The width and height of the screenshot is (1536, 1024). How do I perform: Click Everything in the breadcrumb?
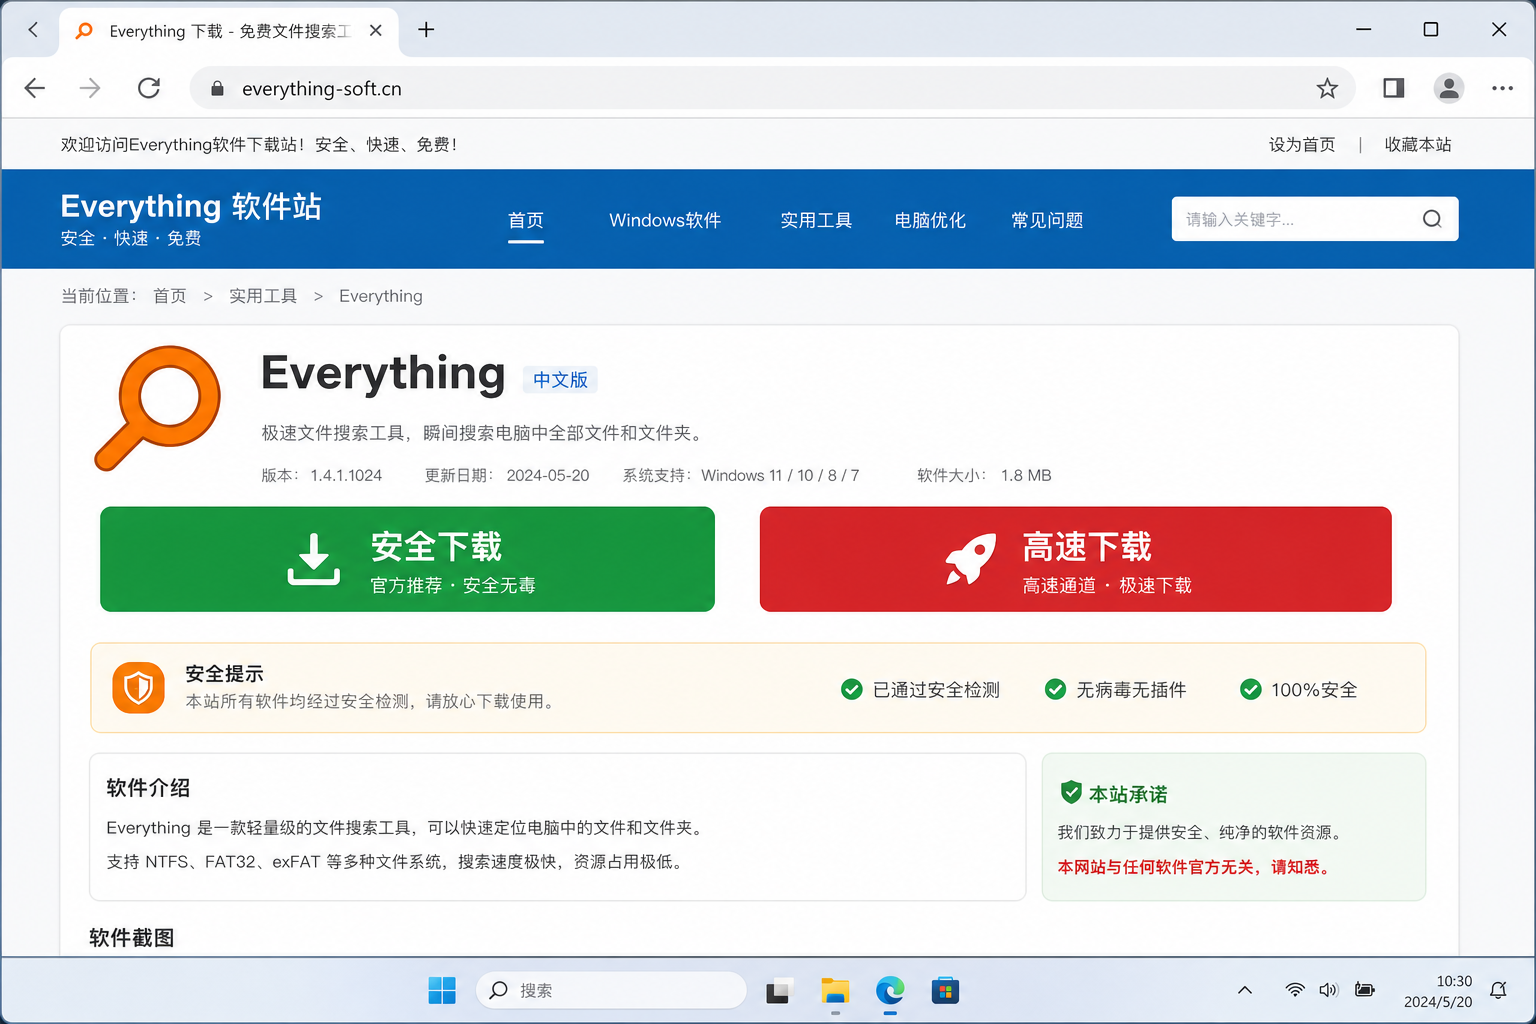(381, 296)
